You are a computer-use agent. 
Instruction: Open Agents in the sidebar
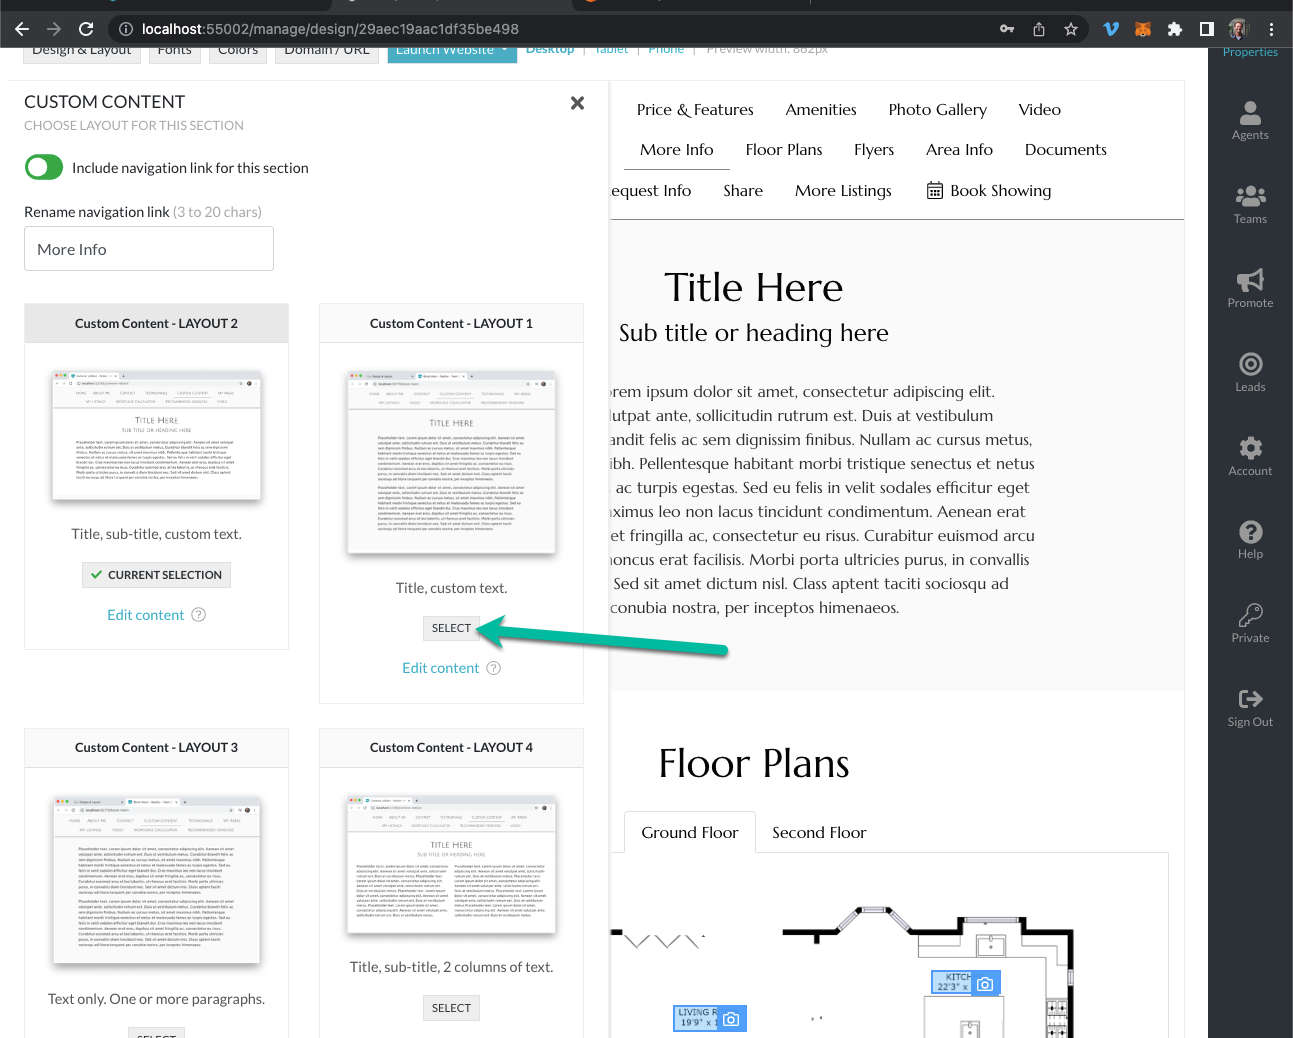(x=1250, y=120)
